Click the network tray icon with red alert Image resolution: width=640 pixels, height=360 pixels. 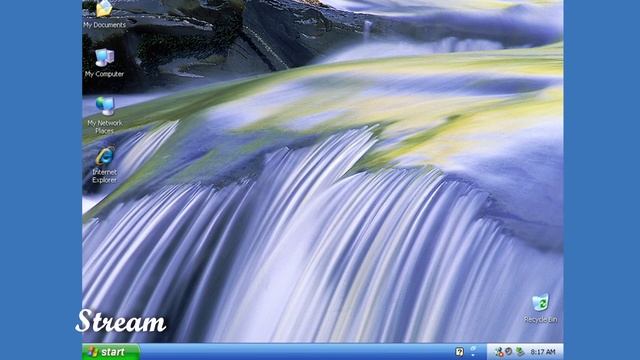coord(499,351)
